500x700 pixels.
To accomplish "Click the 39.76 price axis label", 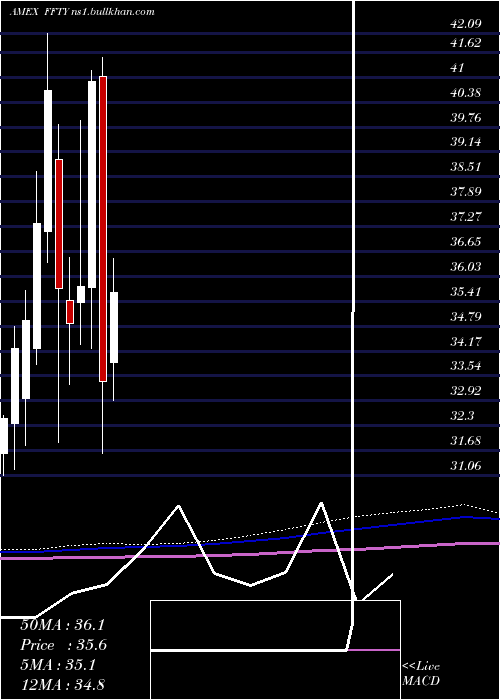I will 466,118.
